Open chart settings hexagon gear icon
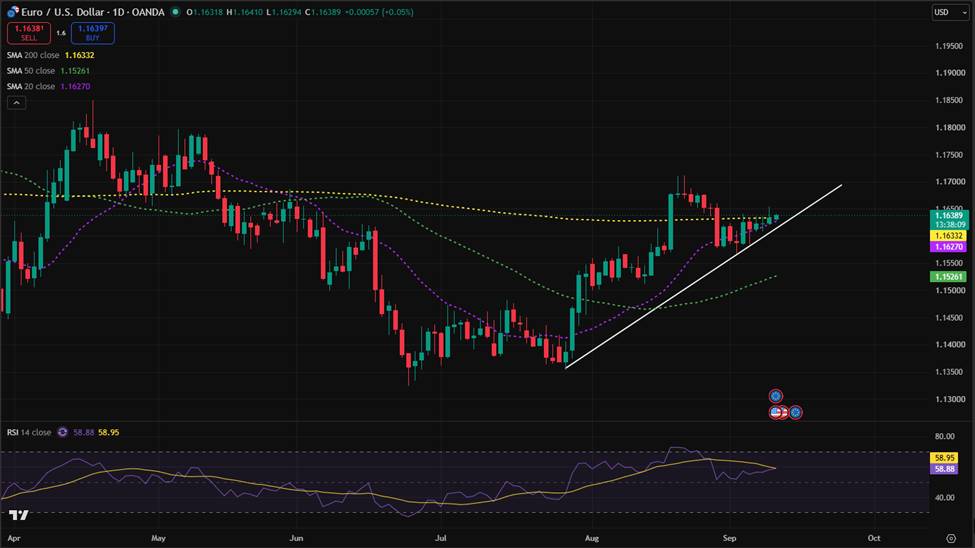The image size is (975, 548). [x=951, y=538]
